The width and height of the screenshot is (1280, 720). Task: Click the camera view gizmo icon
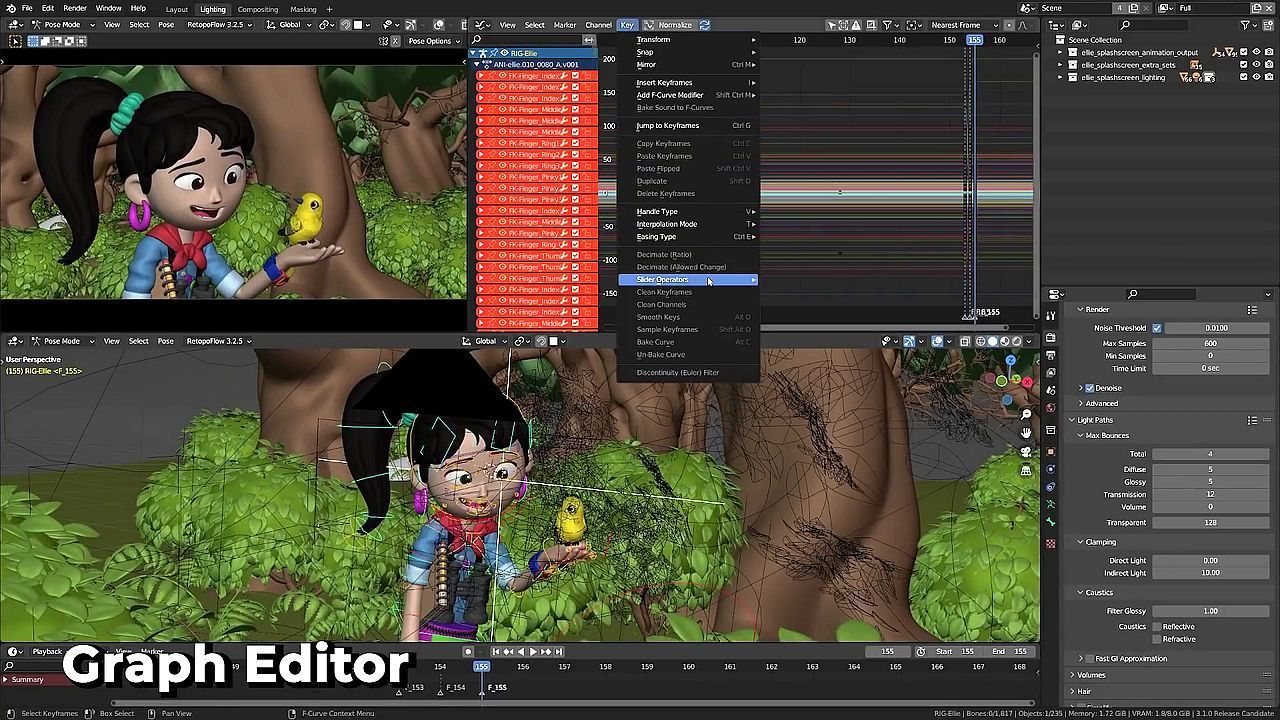coord(1026,452)
